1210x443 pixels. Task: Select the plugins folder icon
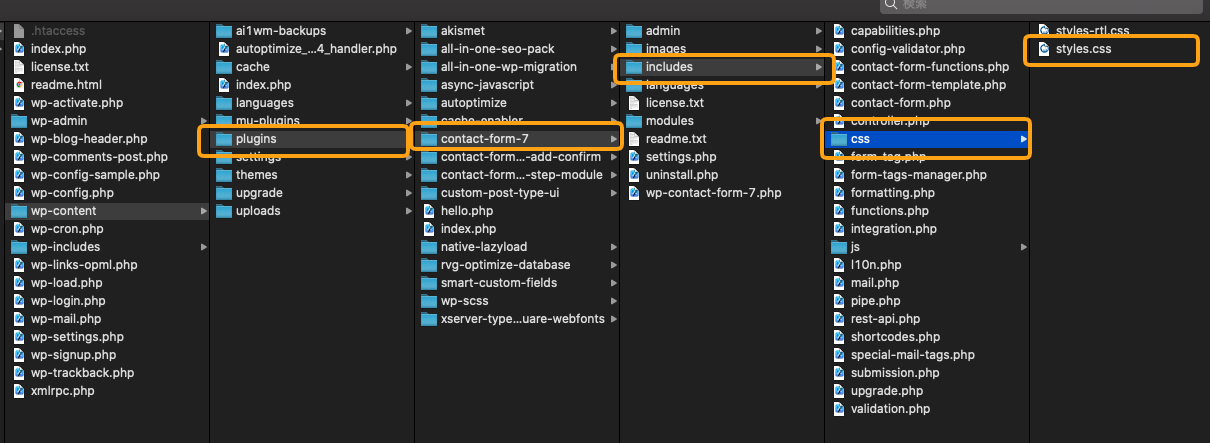[224, 139]
